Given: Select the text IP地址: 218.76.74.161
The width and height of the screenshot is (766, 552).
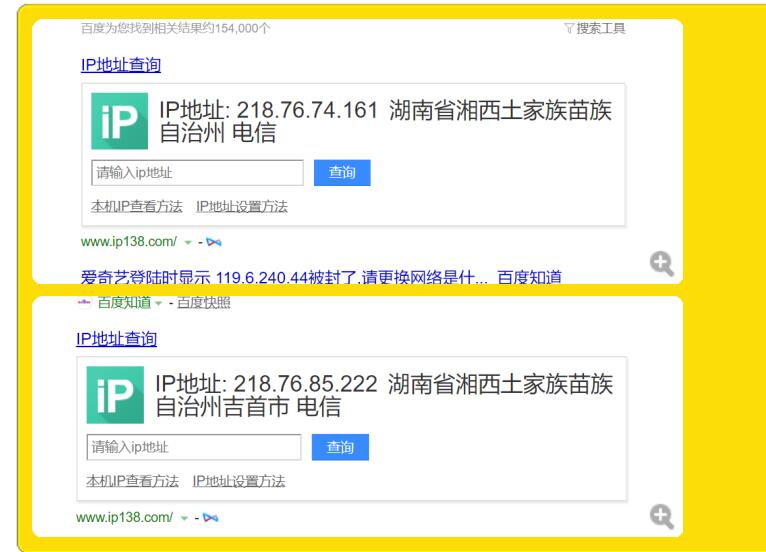Looking at the screenshot, I should click(x=269, y=110).
